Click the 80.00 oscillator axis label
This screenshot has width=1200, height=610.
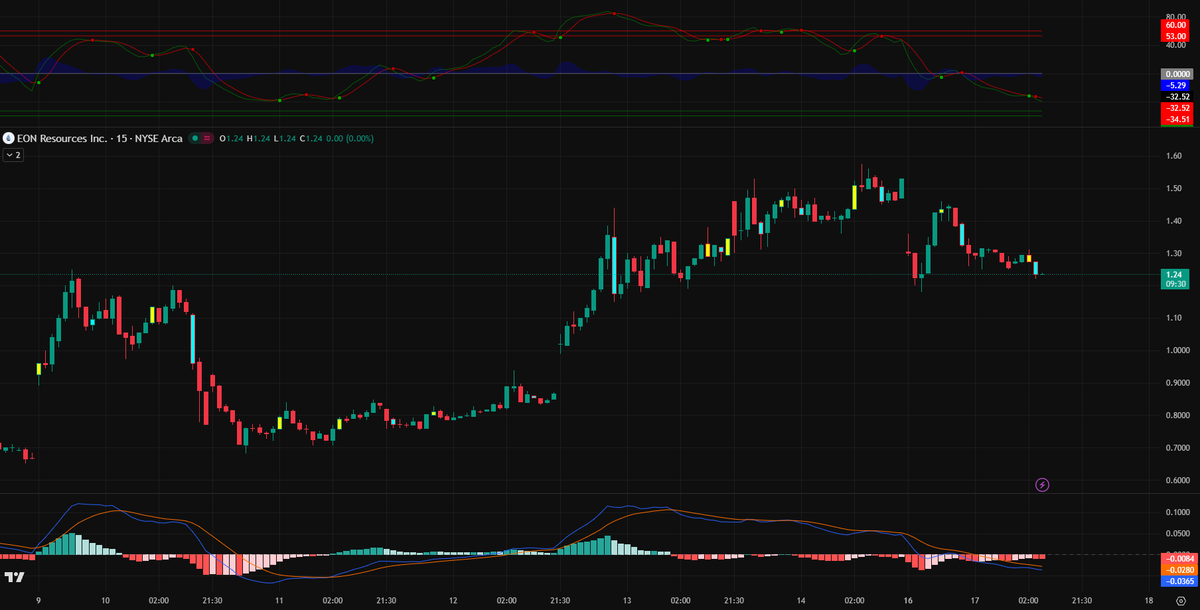click(x=1176, y=18)
